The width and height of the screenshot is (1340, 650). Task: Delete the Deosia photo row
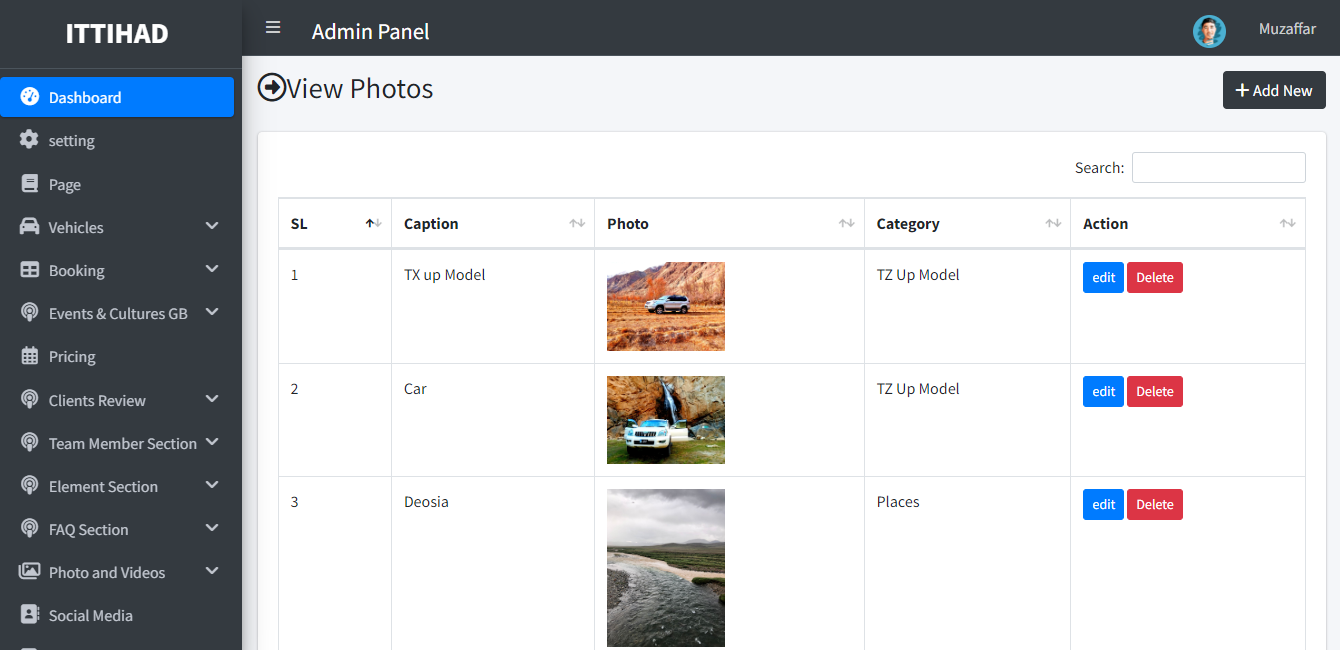(x=1155, y=504)
